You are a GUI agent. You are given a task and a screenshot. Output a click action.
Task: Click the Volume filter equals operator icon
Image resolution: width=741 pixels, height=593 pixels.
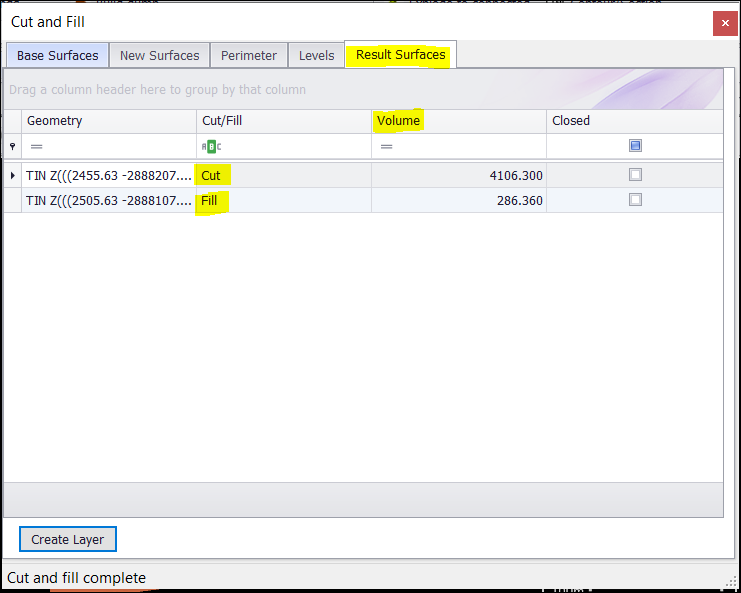tap(386, 146)
